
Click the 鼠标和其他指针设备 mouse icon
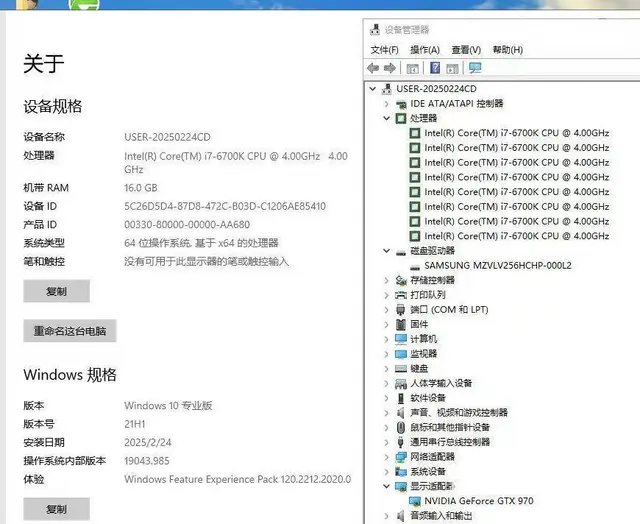tap(401, 427)
